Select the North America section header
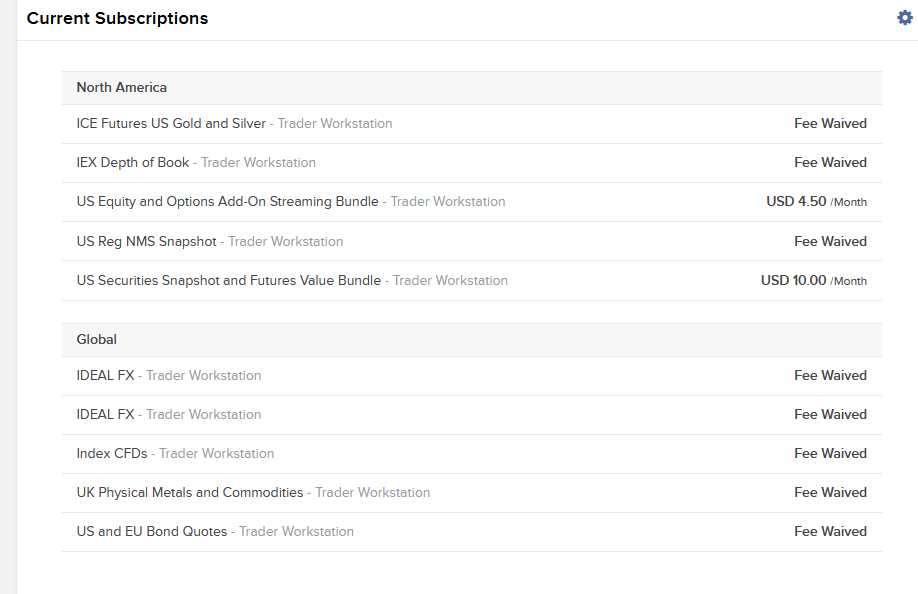 (x=472, y=88)
